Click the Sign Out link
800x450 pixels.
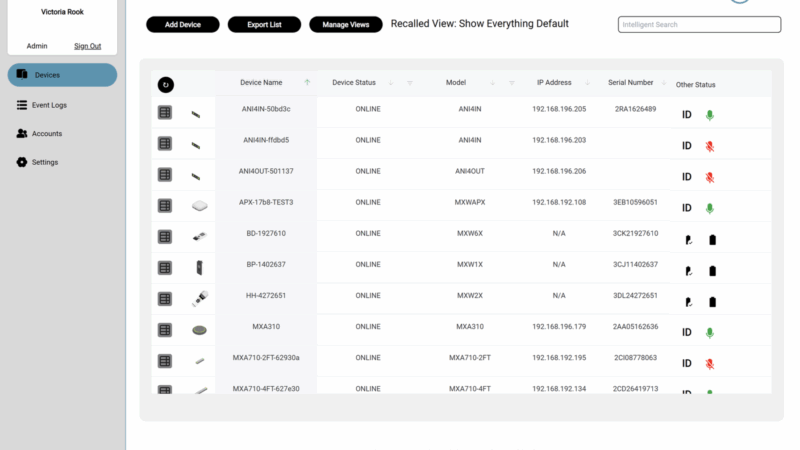pos(88,46)
